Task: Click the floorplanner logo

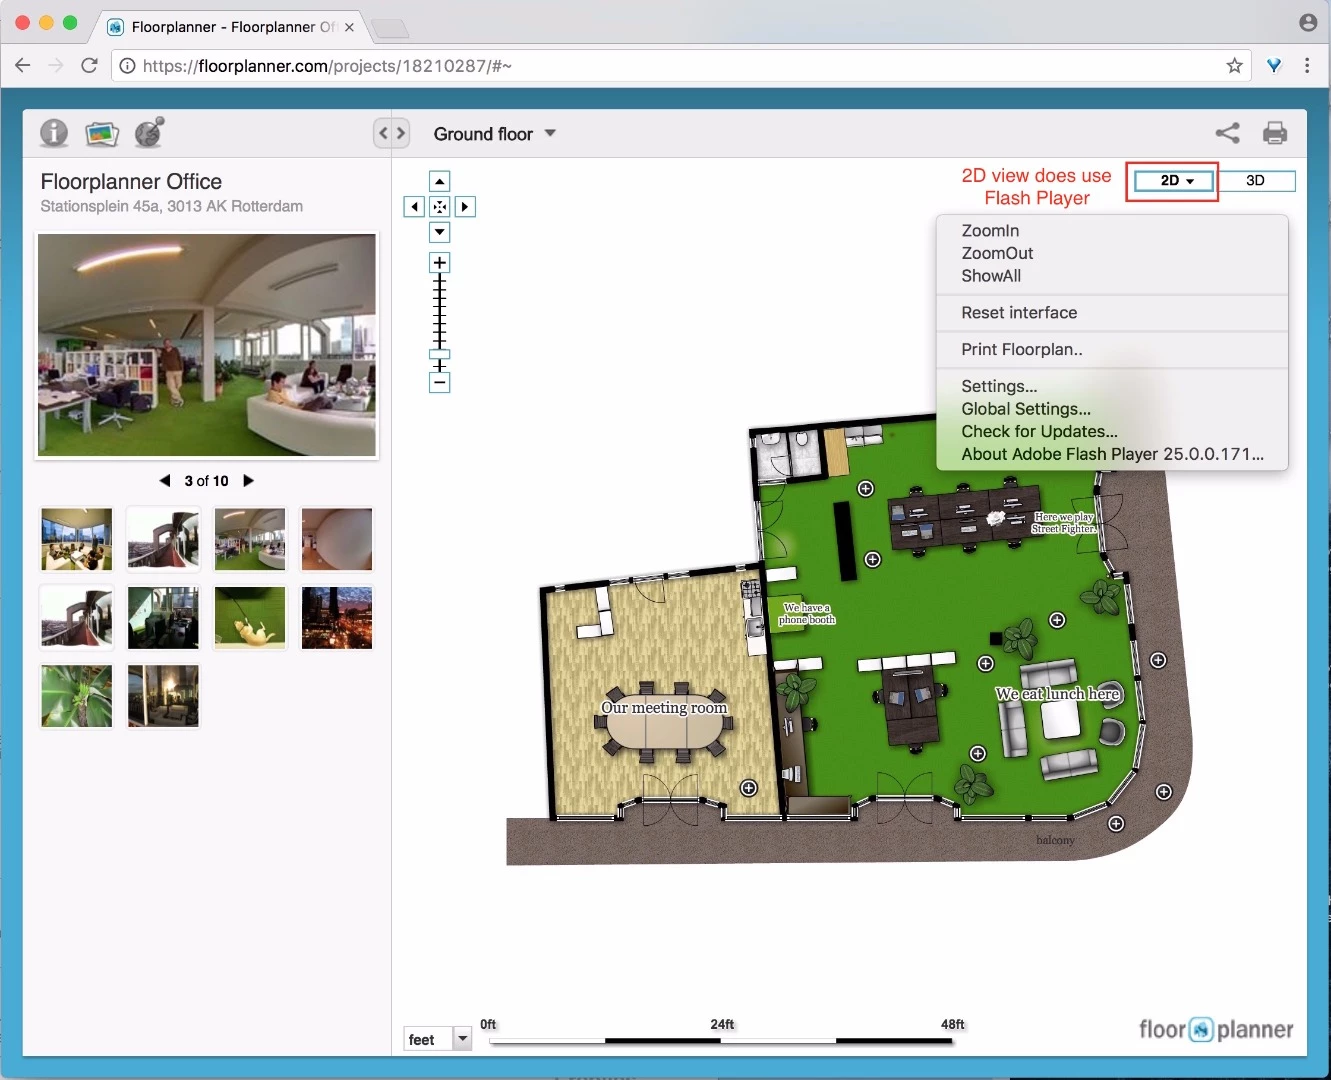Action: point(1216,1030)
